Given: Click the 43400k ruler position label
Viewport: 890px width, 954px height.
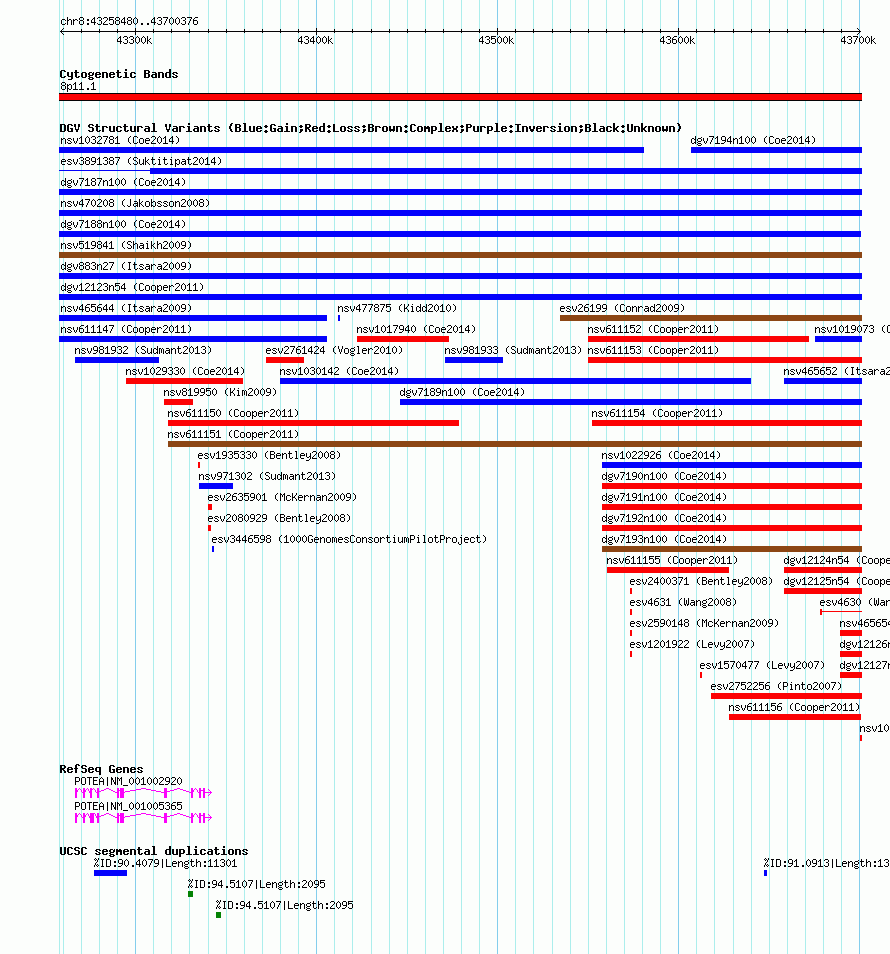Looking at the screenshot, I should pos(315,40).
